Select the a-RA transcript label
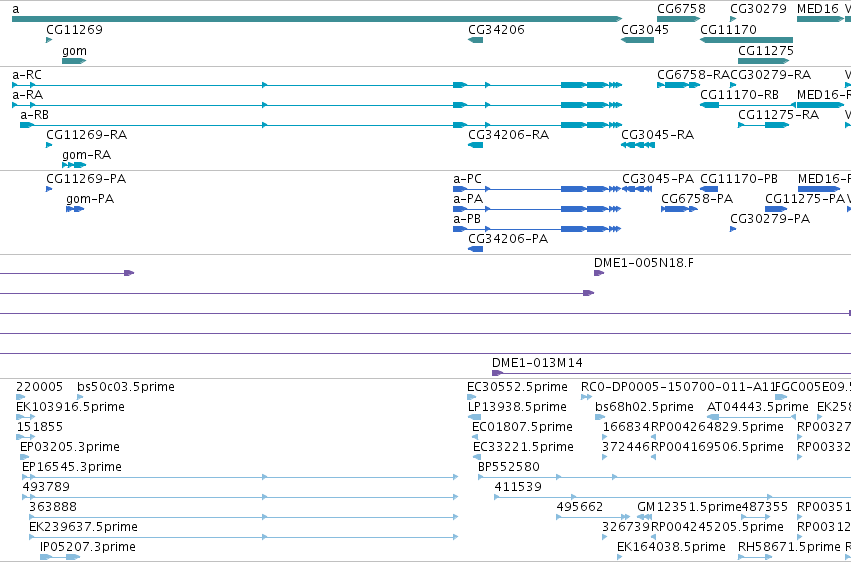 [27, 95]
